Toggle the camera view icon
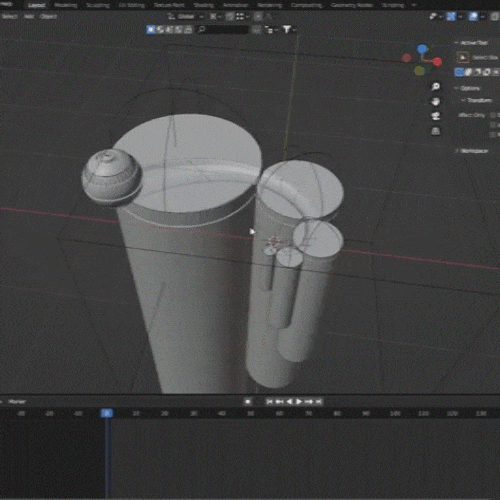Screen dimensions: 500x500 [x=435, y=116]
